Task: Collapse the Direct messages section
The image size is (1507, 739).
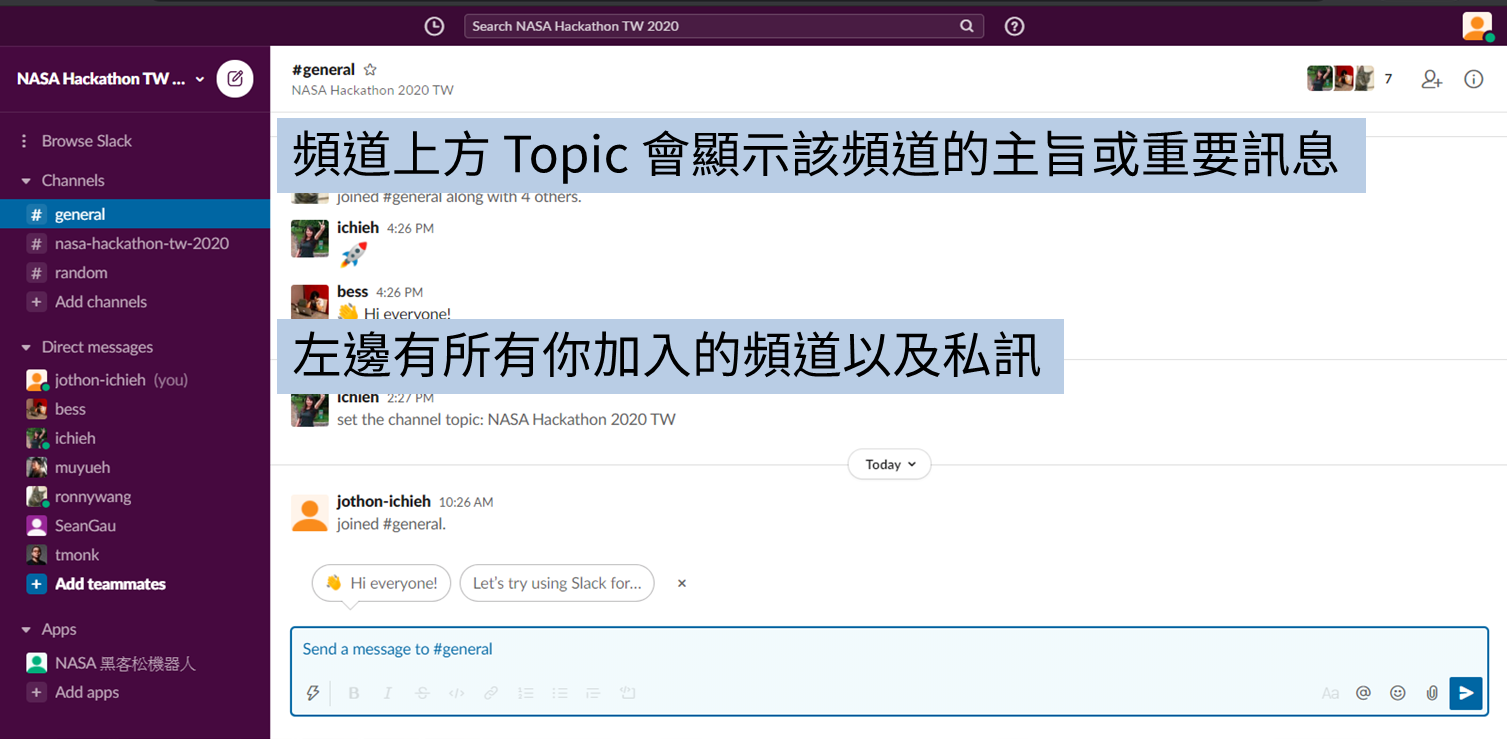Action: (x=26, y=348)
